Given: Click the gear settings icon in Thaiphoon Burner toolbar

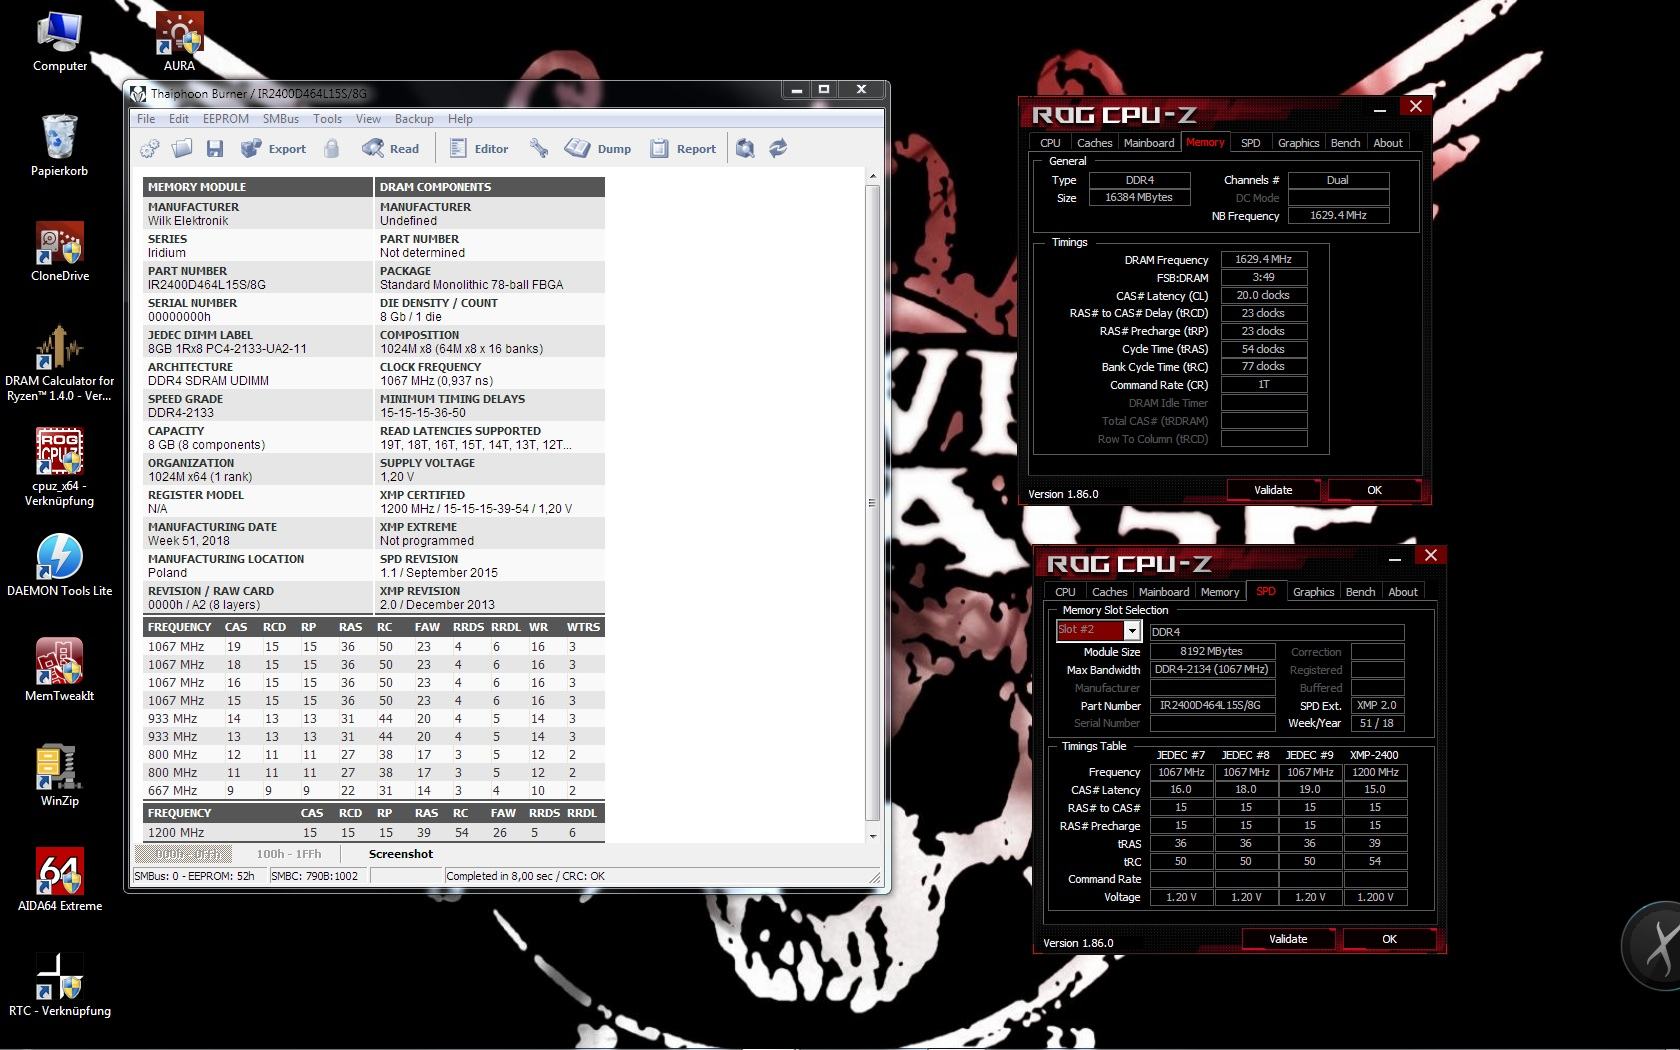Looking at the screenshot, I should (x=150, y=148).
